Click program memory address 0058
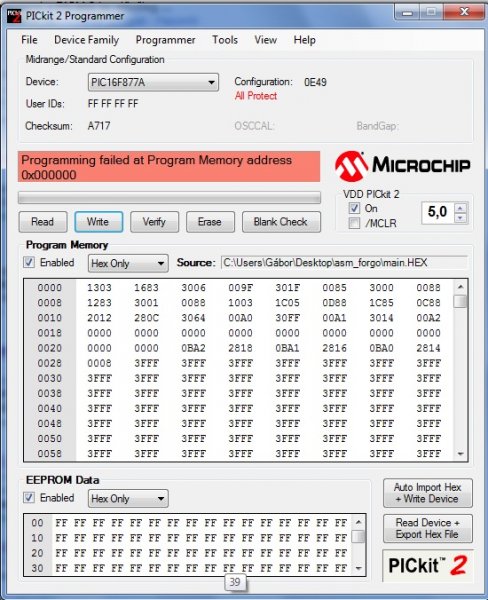Screen dimensions: 488x600 [x=50, y=454]
